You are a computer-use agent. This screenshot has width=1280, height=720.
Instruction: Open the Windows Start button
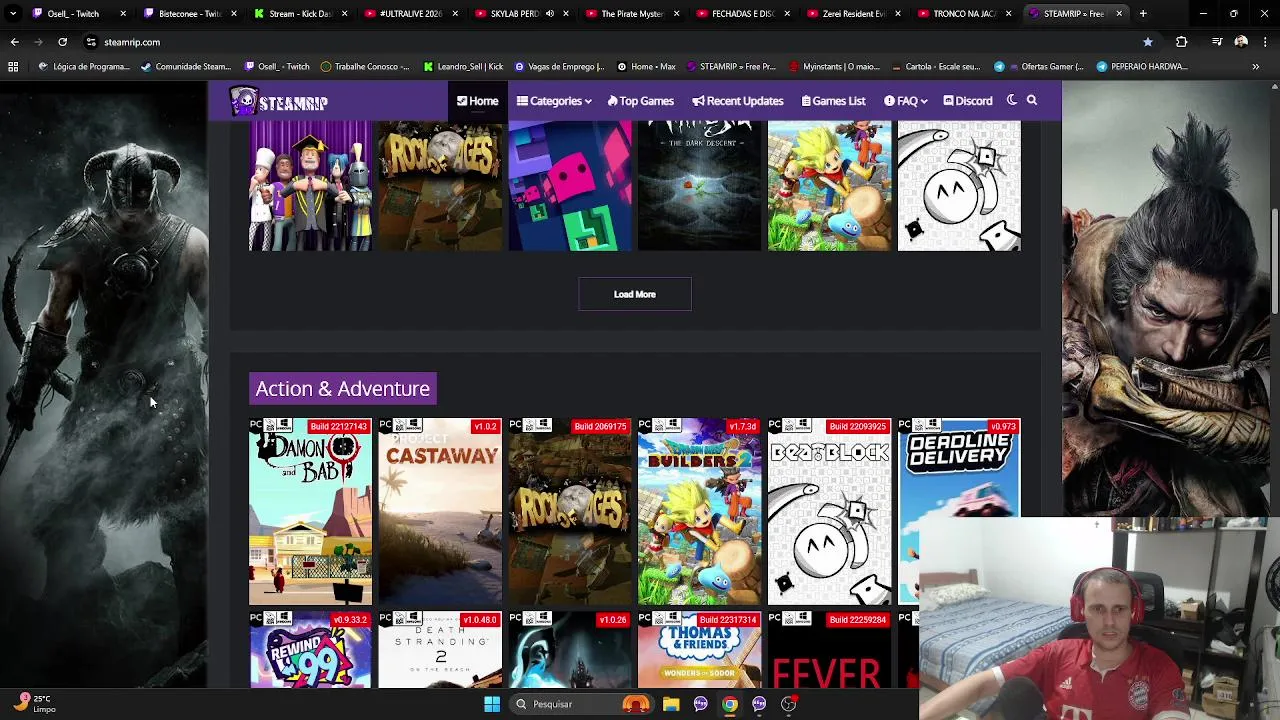[492, 704]
